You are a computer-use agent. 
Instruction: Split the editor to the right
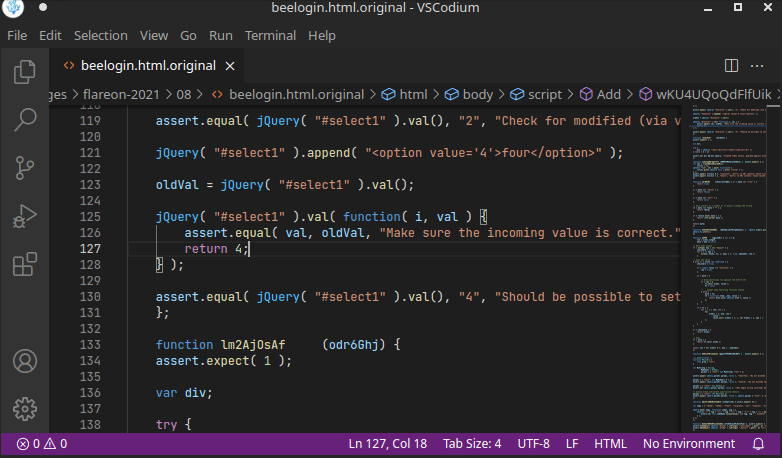(x=731, y=66)
